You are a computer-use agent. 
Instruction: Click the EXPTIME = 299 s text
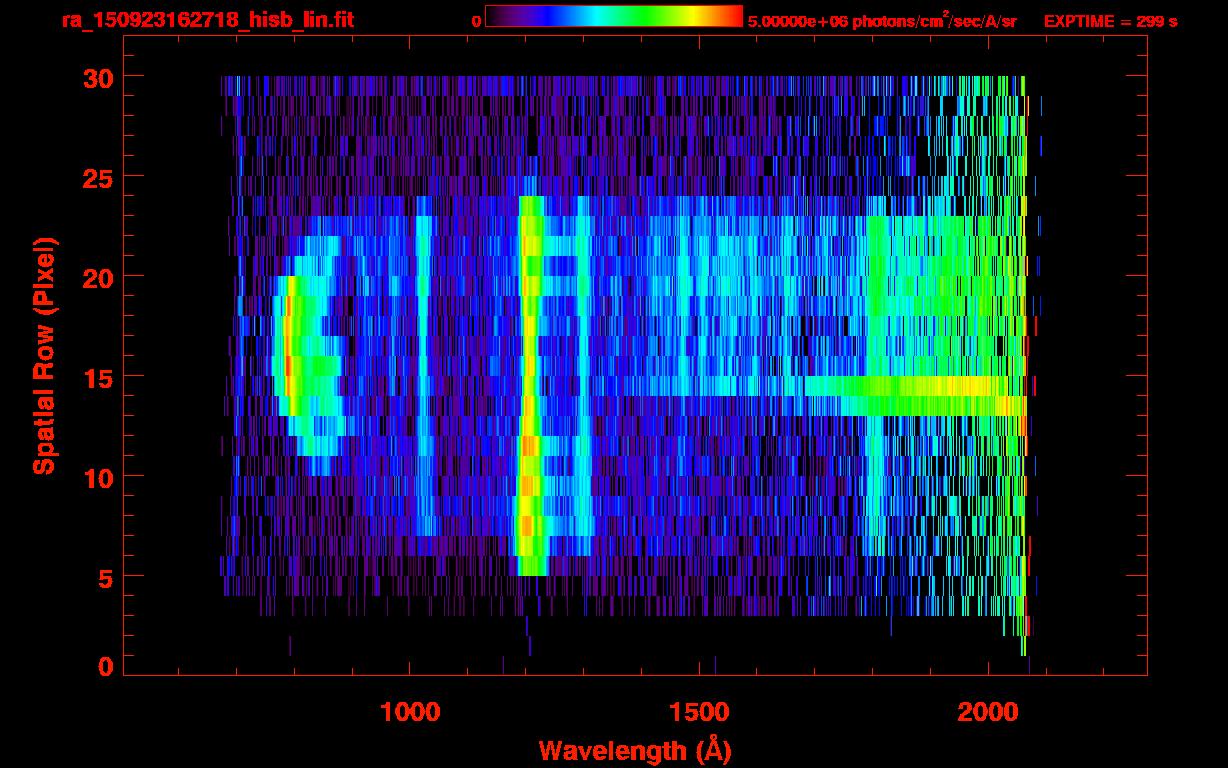coord(1110,21)
